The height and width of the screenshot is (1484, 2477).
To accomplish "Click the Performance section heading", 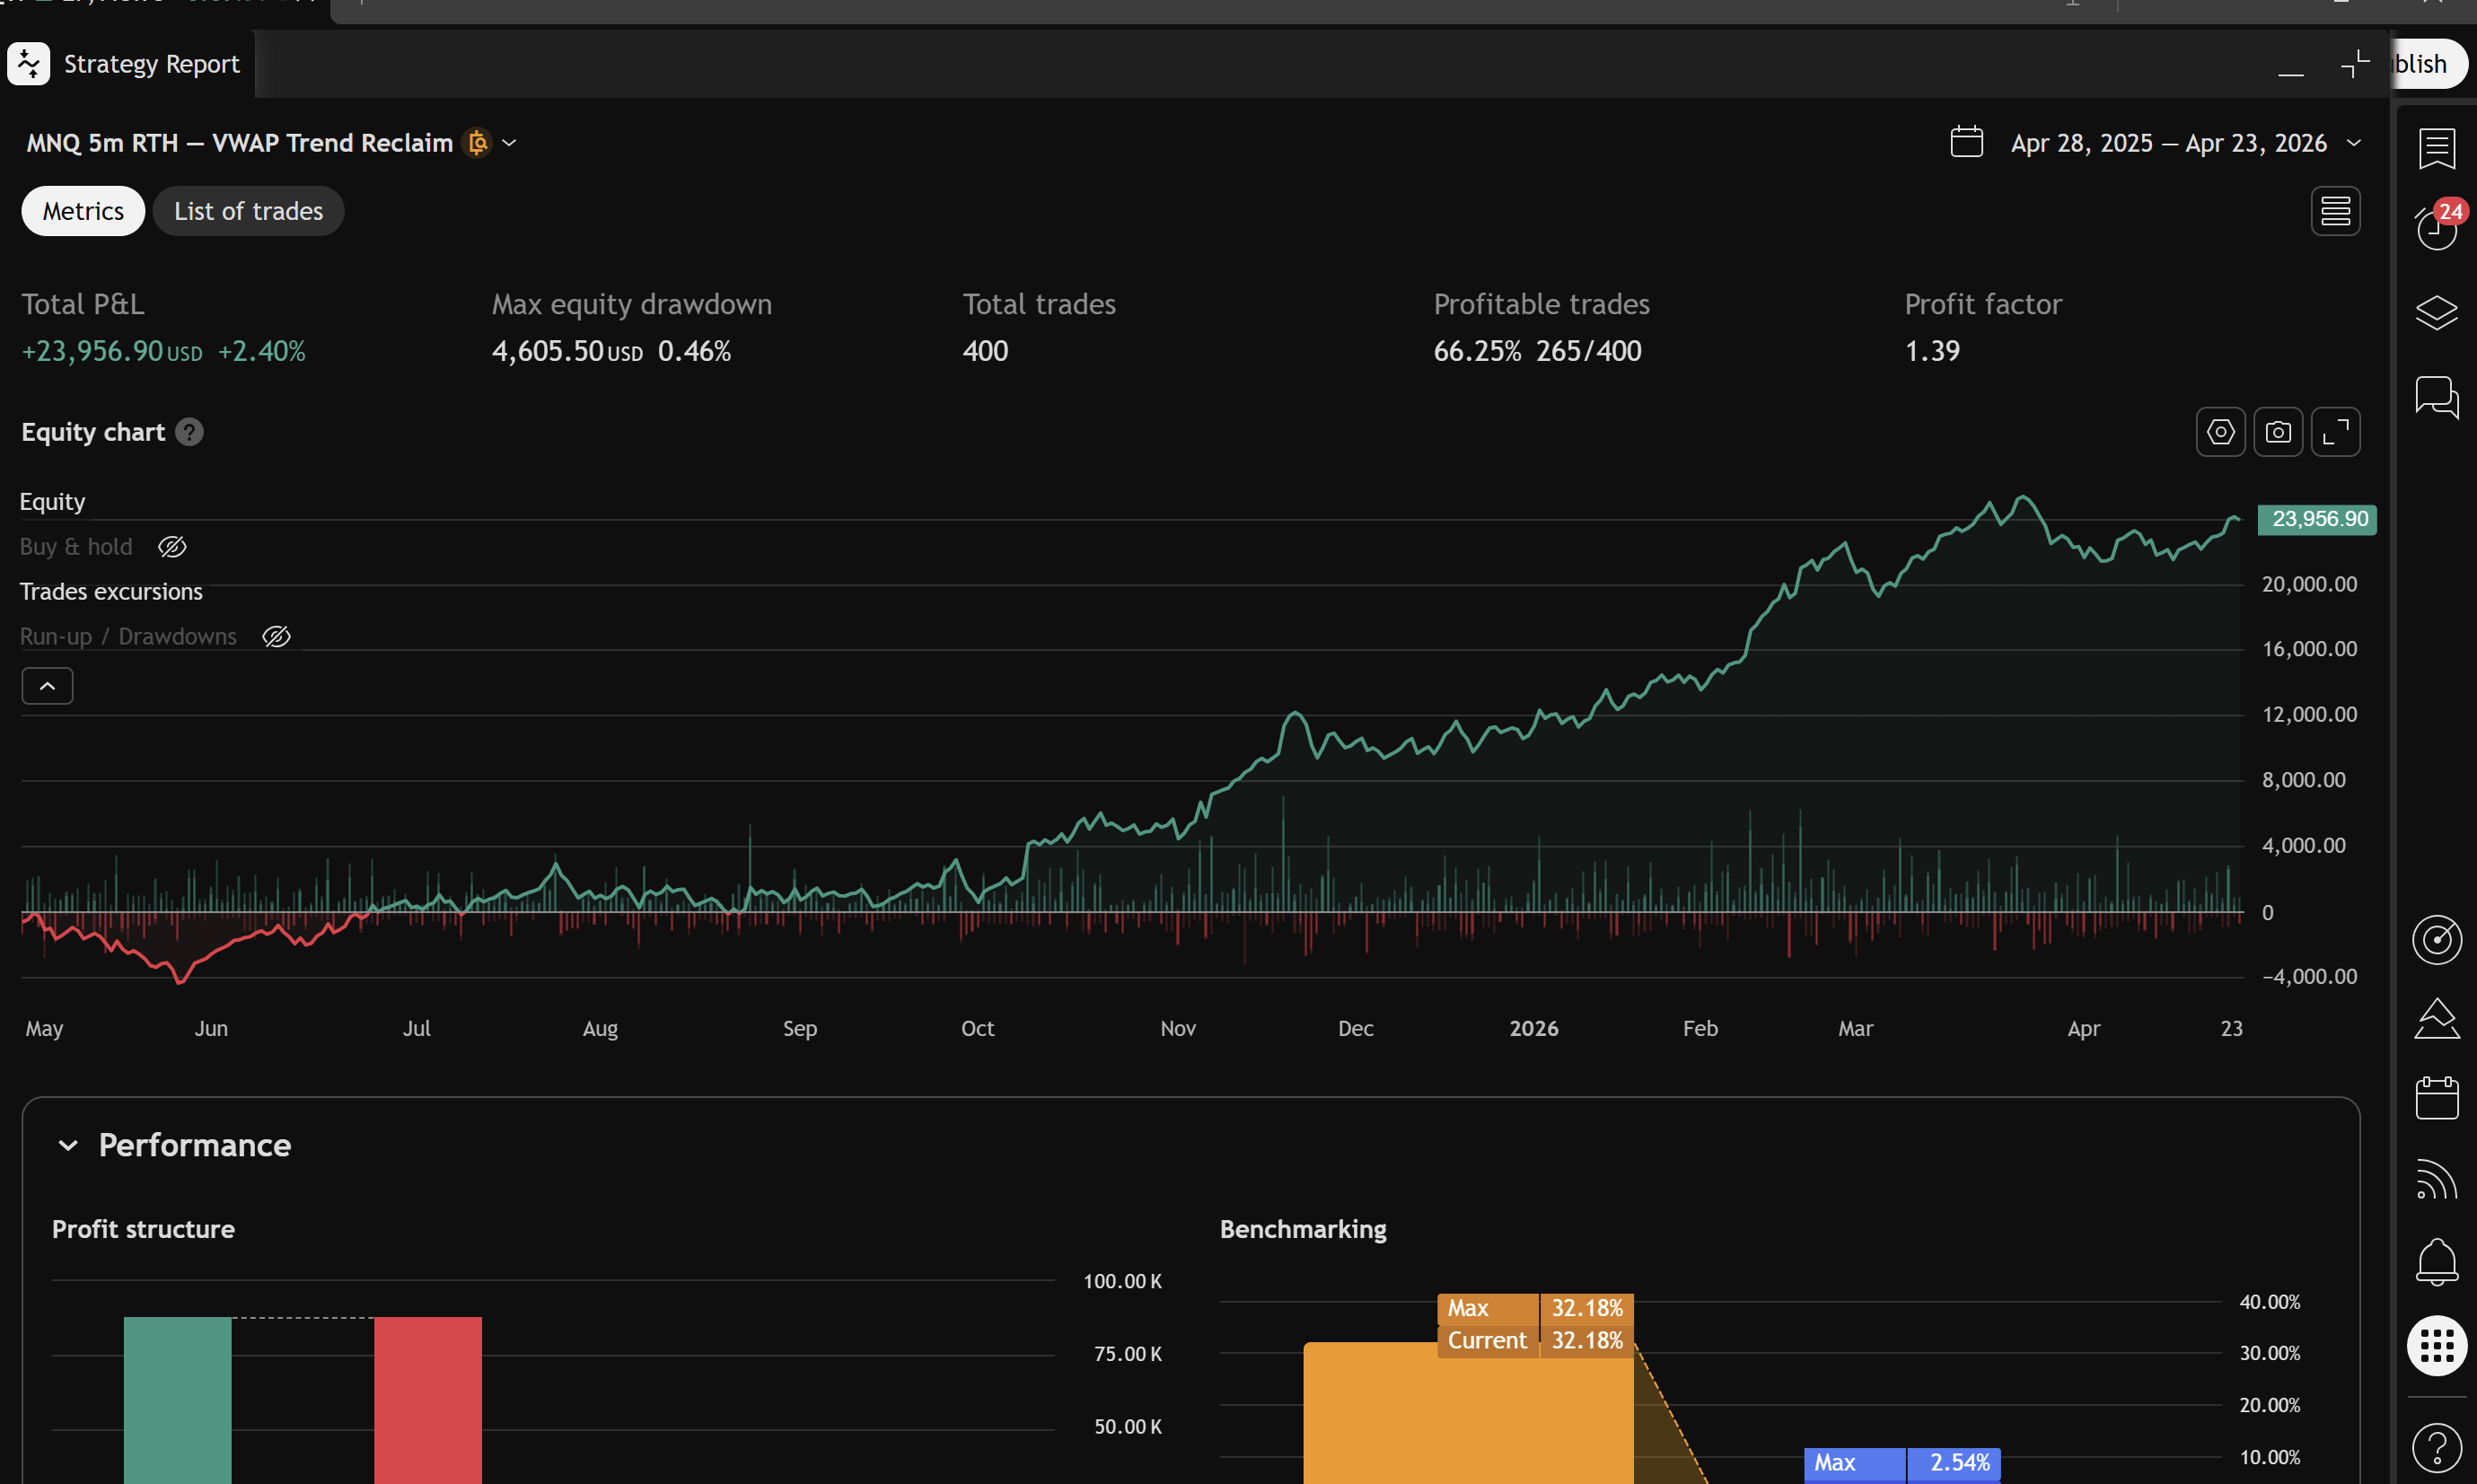I will pyautogui.click(x=195, y=1146).
